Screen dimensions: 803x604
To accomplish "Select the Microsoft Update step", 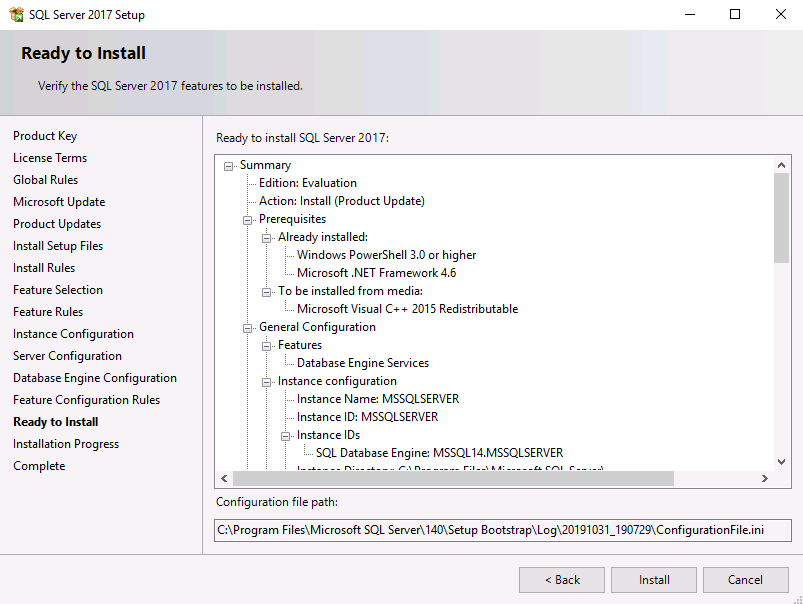I will [59, 202].
